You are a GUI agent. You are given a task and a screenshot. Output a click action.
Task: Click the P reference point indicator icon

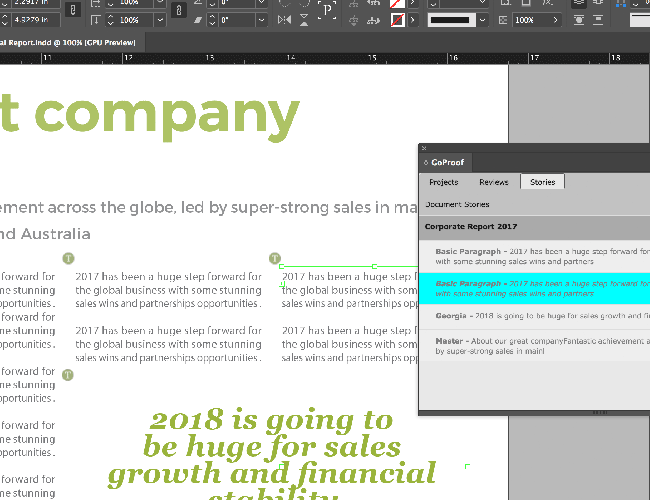tap(327, 11)
